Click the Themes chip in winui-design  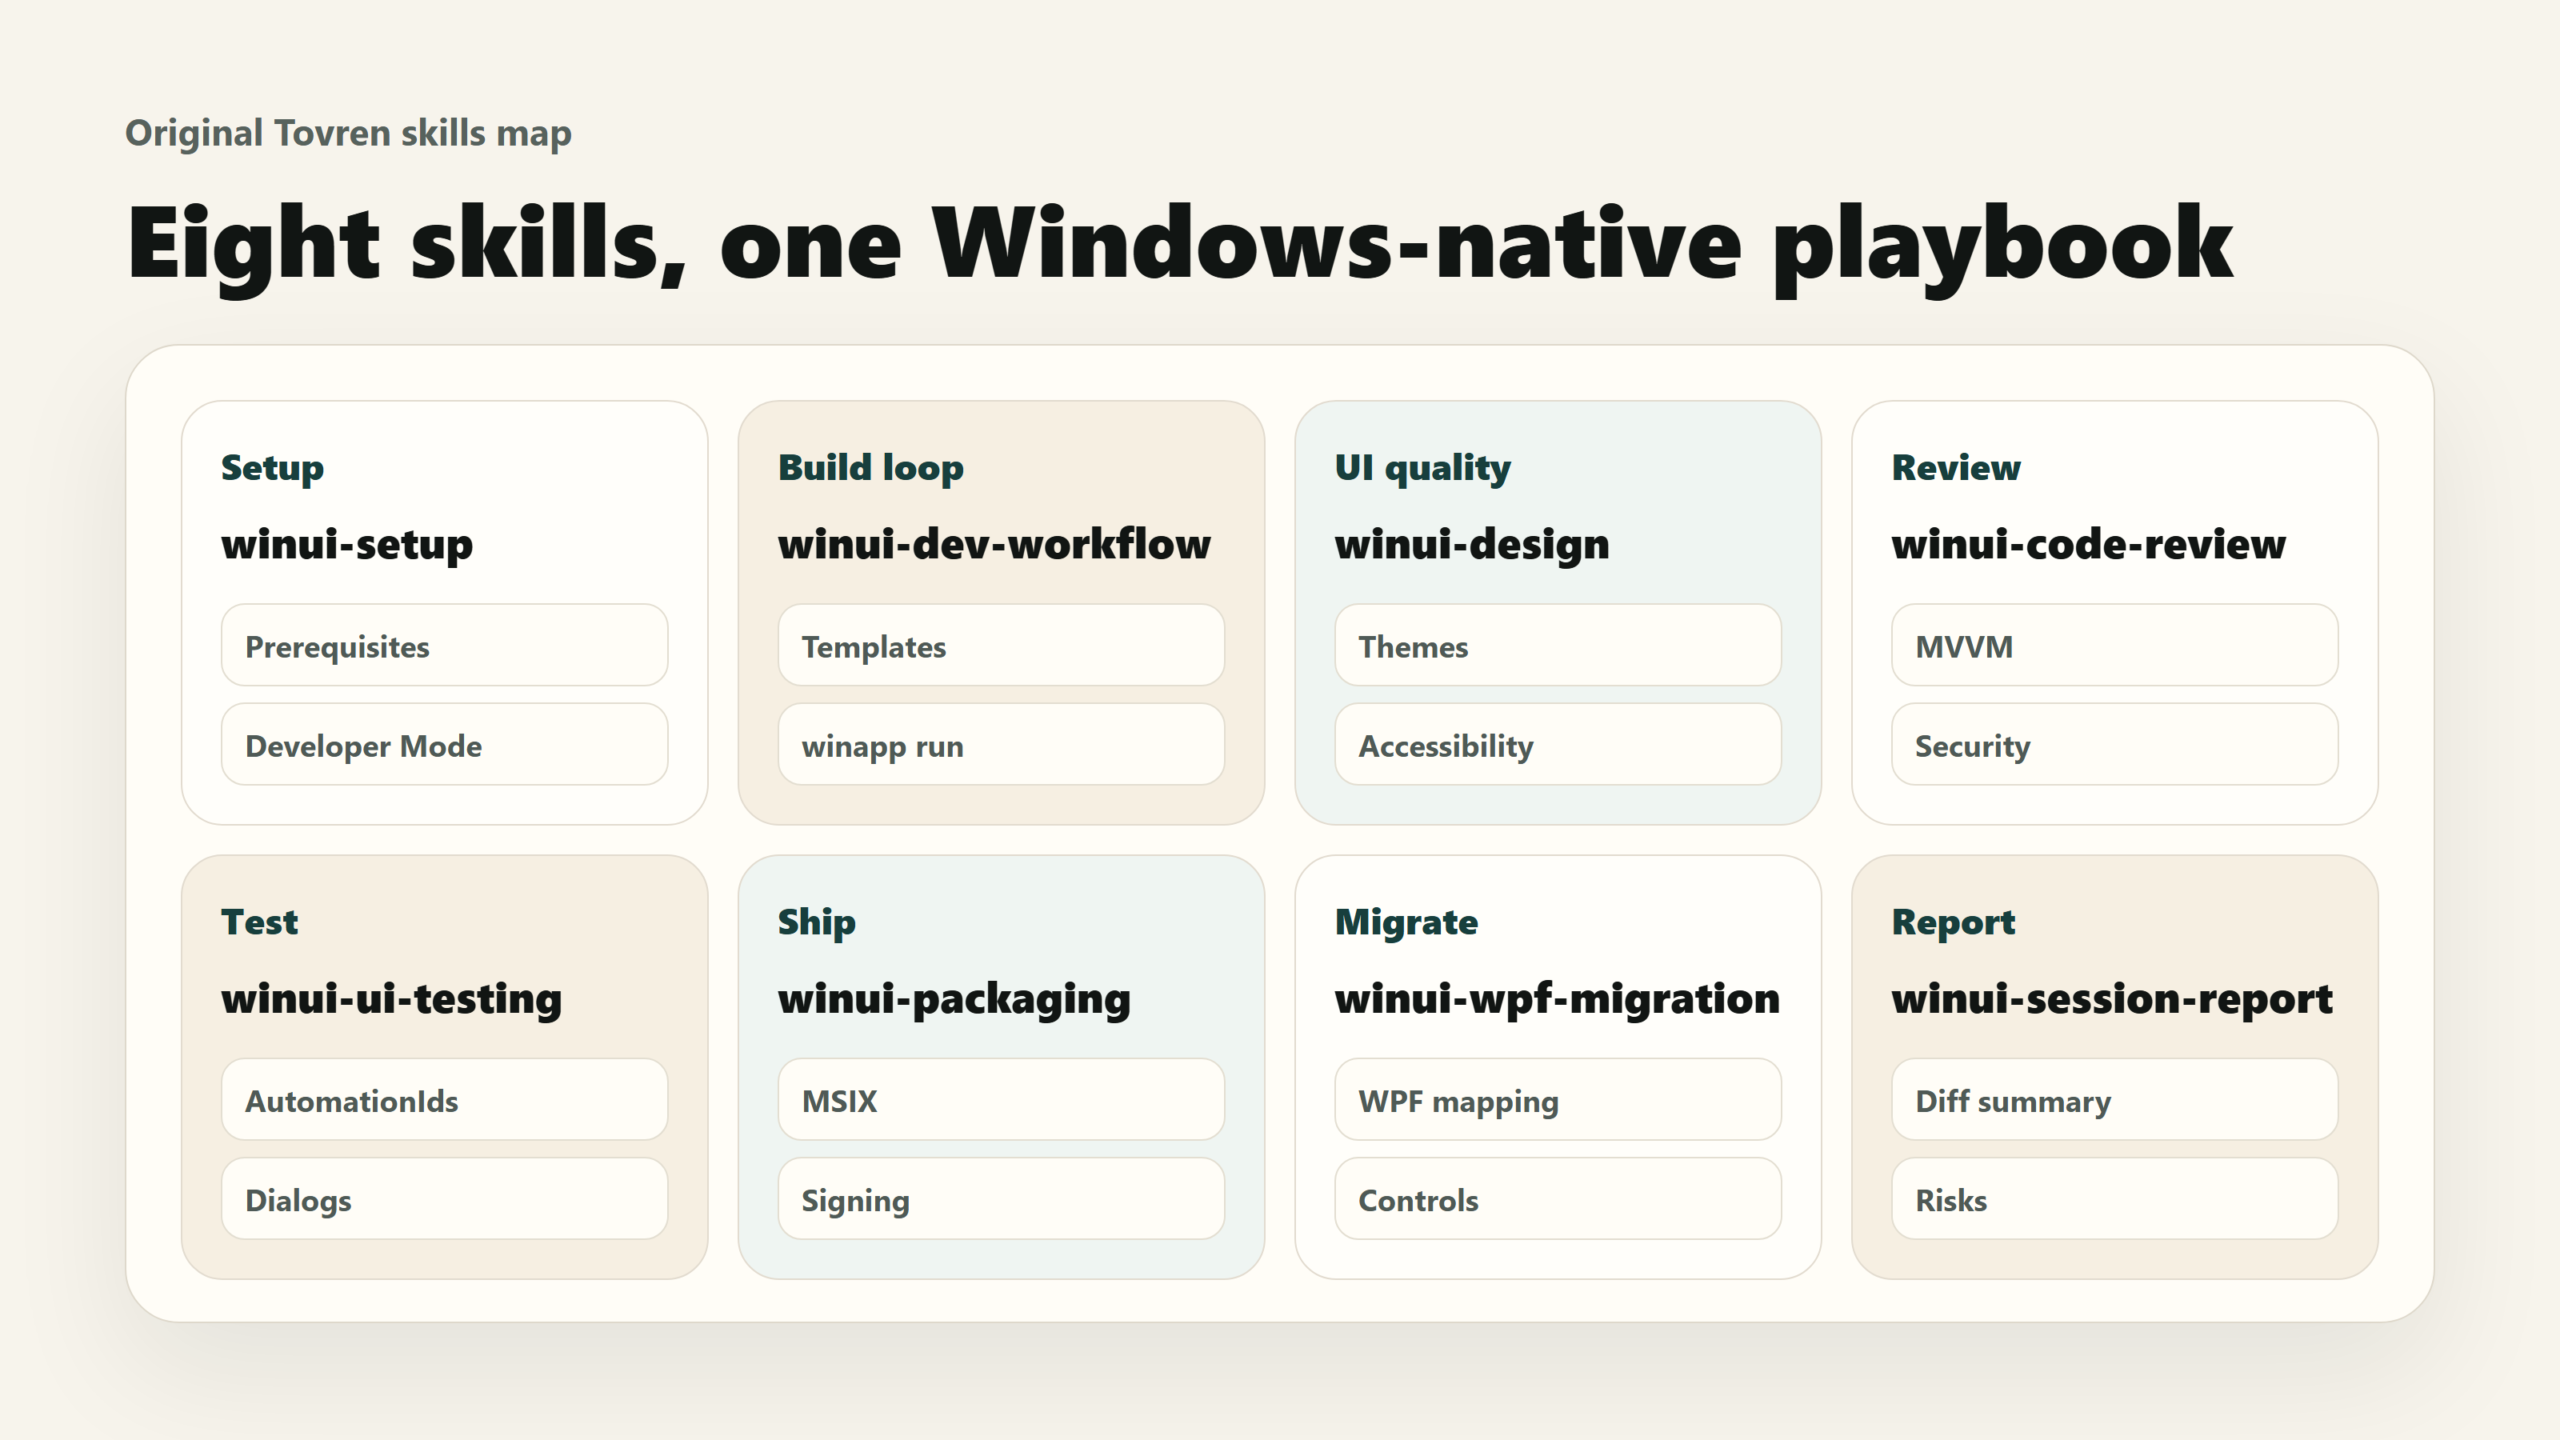(1558, 645)
